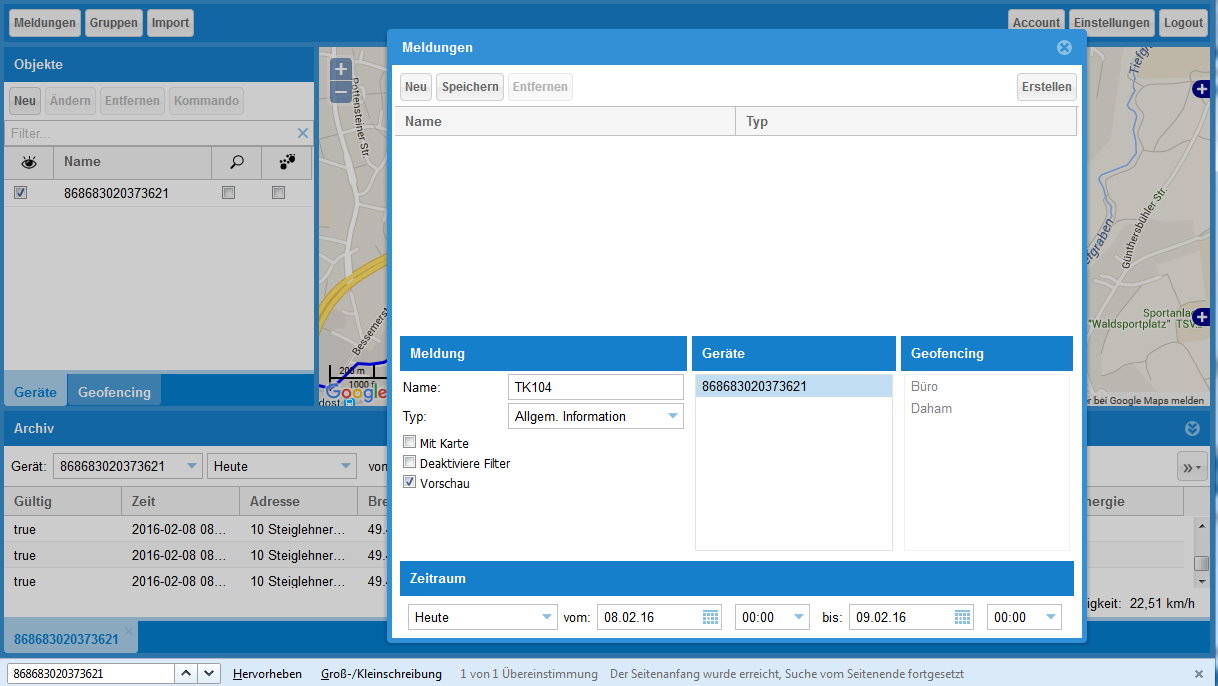Viewport: 1218px width, 686px height.
Task: Click the Filter input field in Objekte panel
Action: [150, 132]
